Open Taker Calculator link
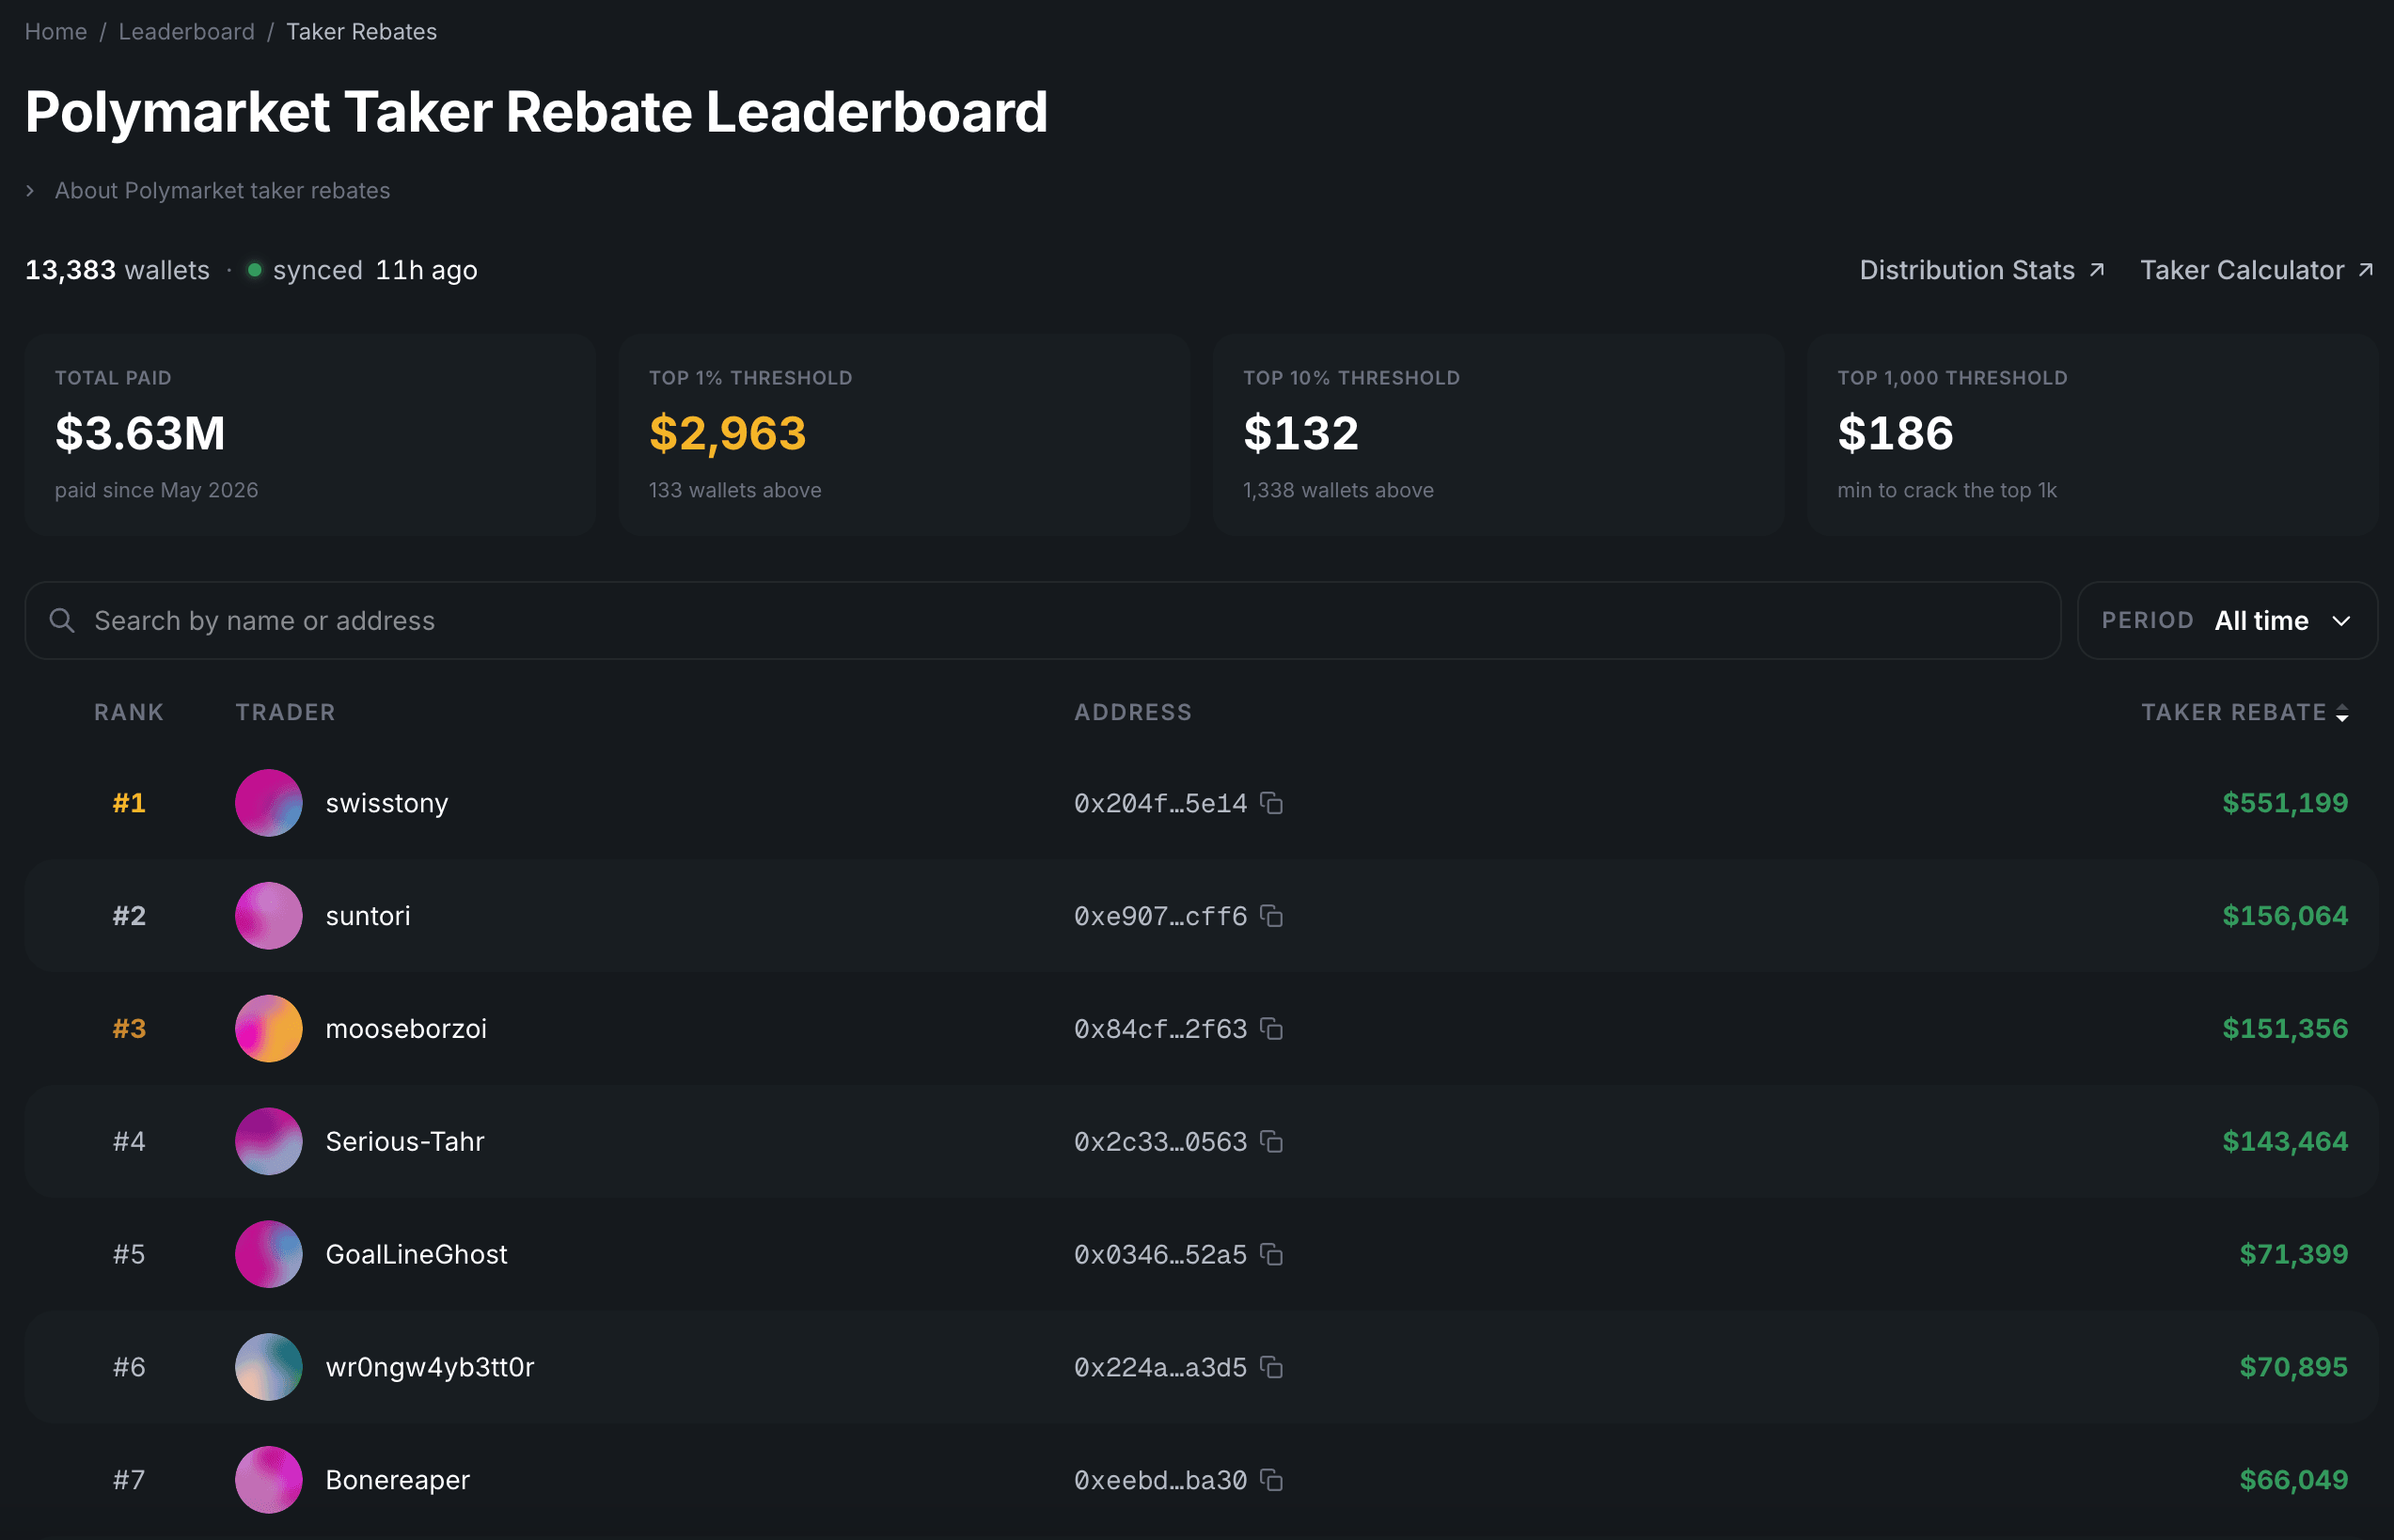Viewport: 2394px width, 1540px height. [2257, 270]
